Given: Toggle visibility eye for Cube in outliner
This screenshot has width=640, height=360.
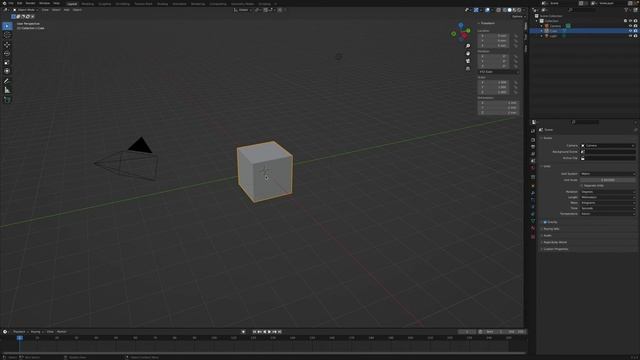Looking at the screenshot, I should tap(630, 31).
